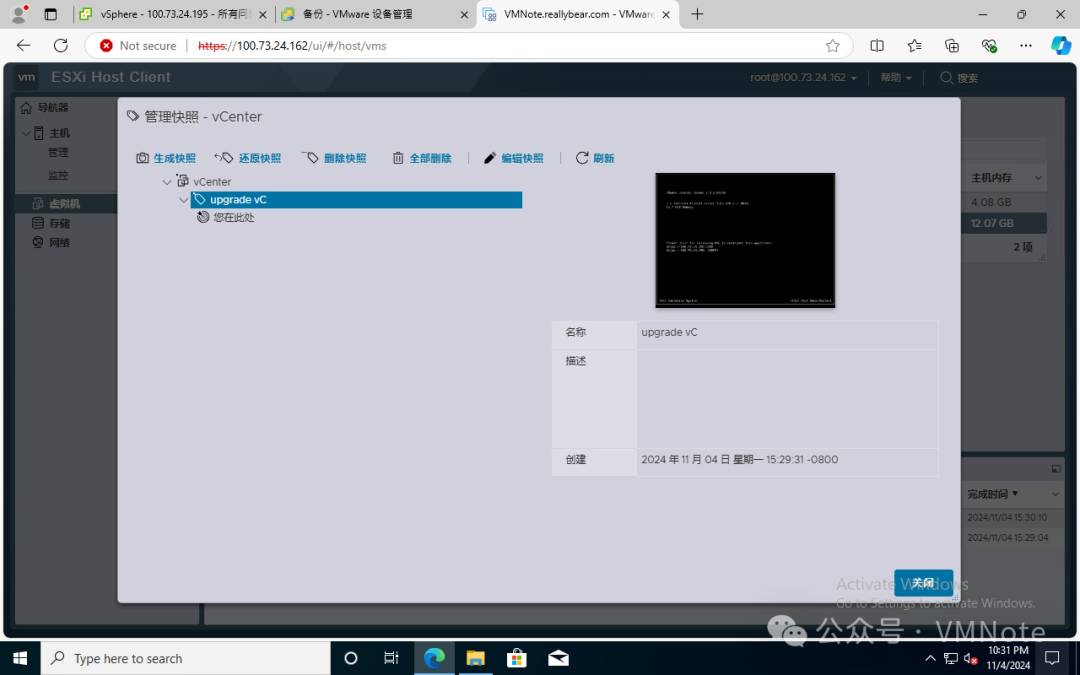Click the 12.07 GB memory cell
Image resolution: width=1080 pixels, height=675 pixels.
pos(992,223)
